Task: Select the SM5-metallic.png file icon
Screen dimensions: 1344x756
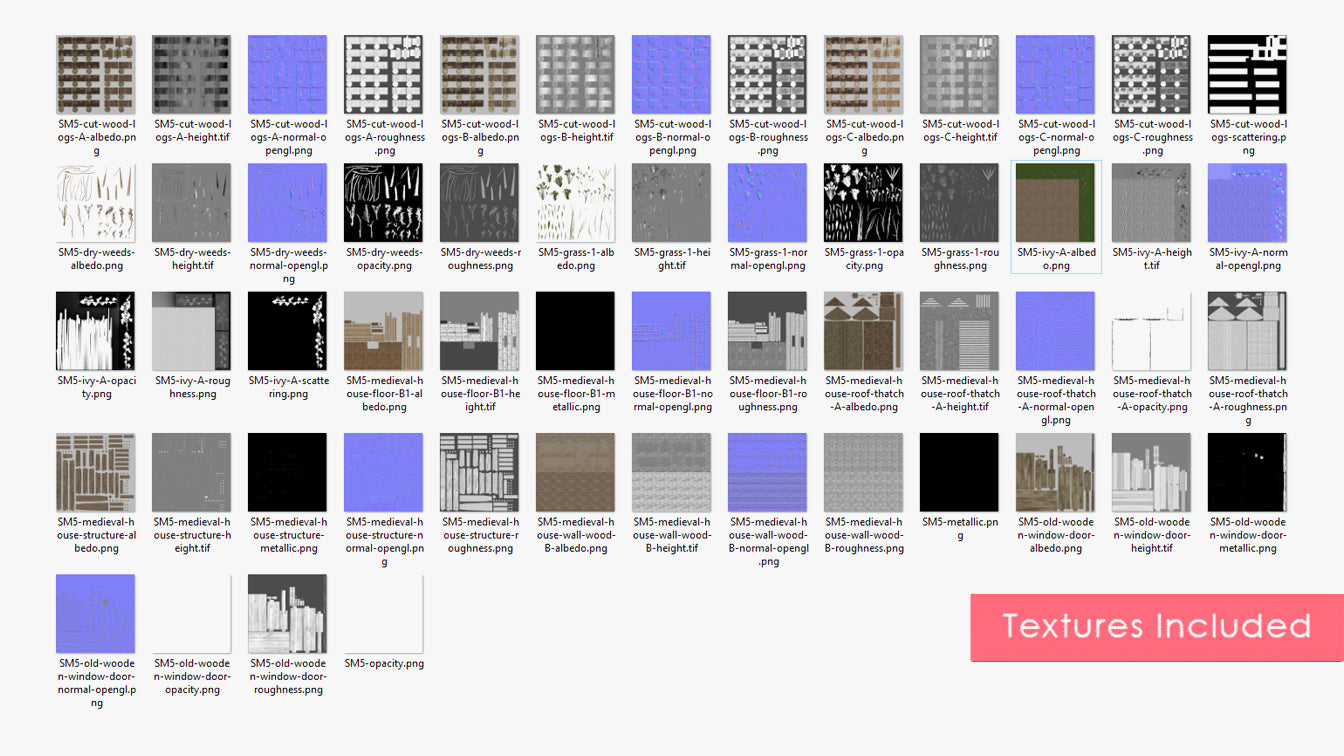Action: point(959,472)
